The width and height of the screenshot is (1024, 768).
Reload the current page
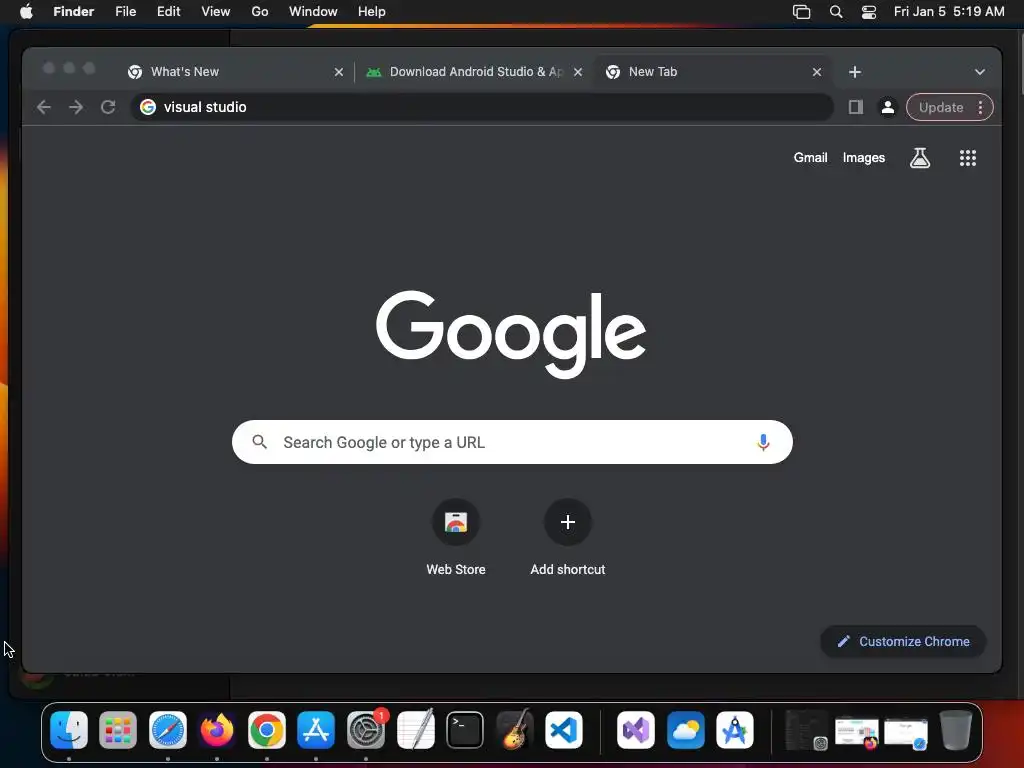tap(108, 107)
